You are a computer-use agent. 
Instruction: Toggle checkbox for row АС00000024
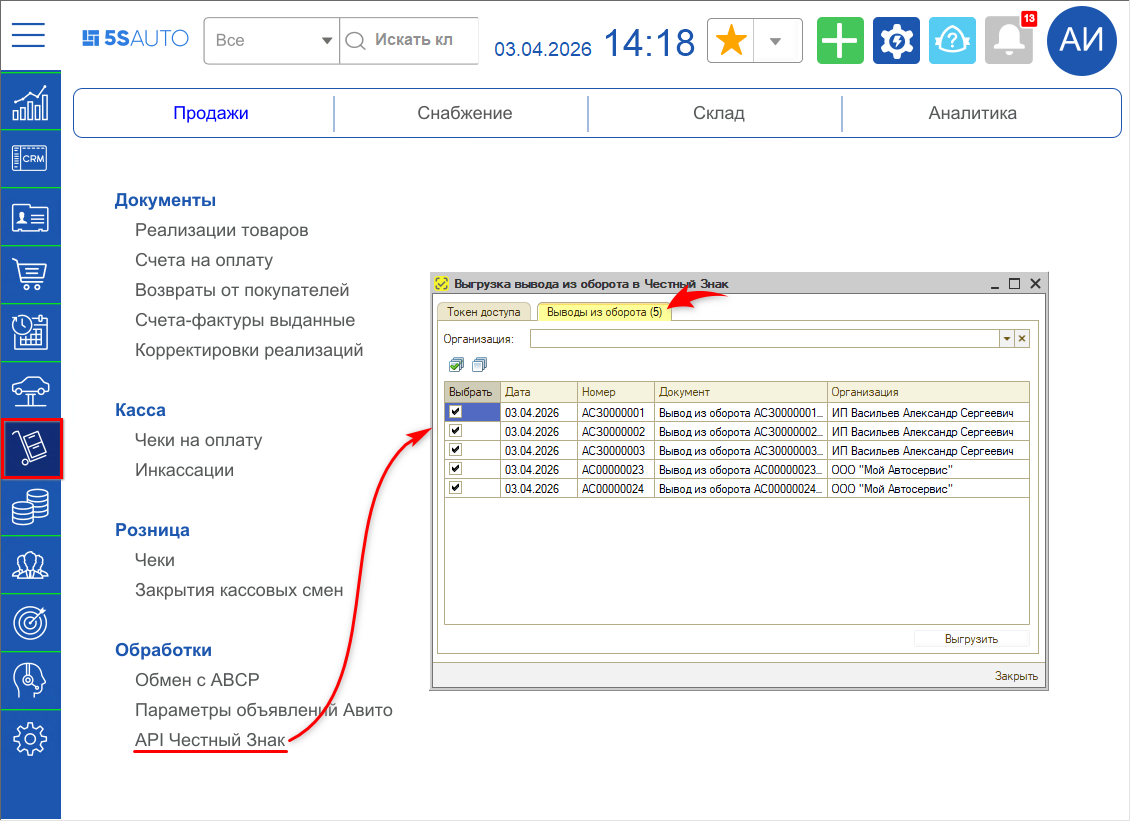click(456, 487)
